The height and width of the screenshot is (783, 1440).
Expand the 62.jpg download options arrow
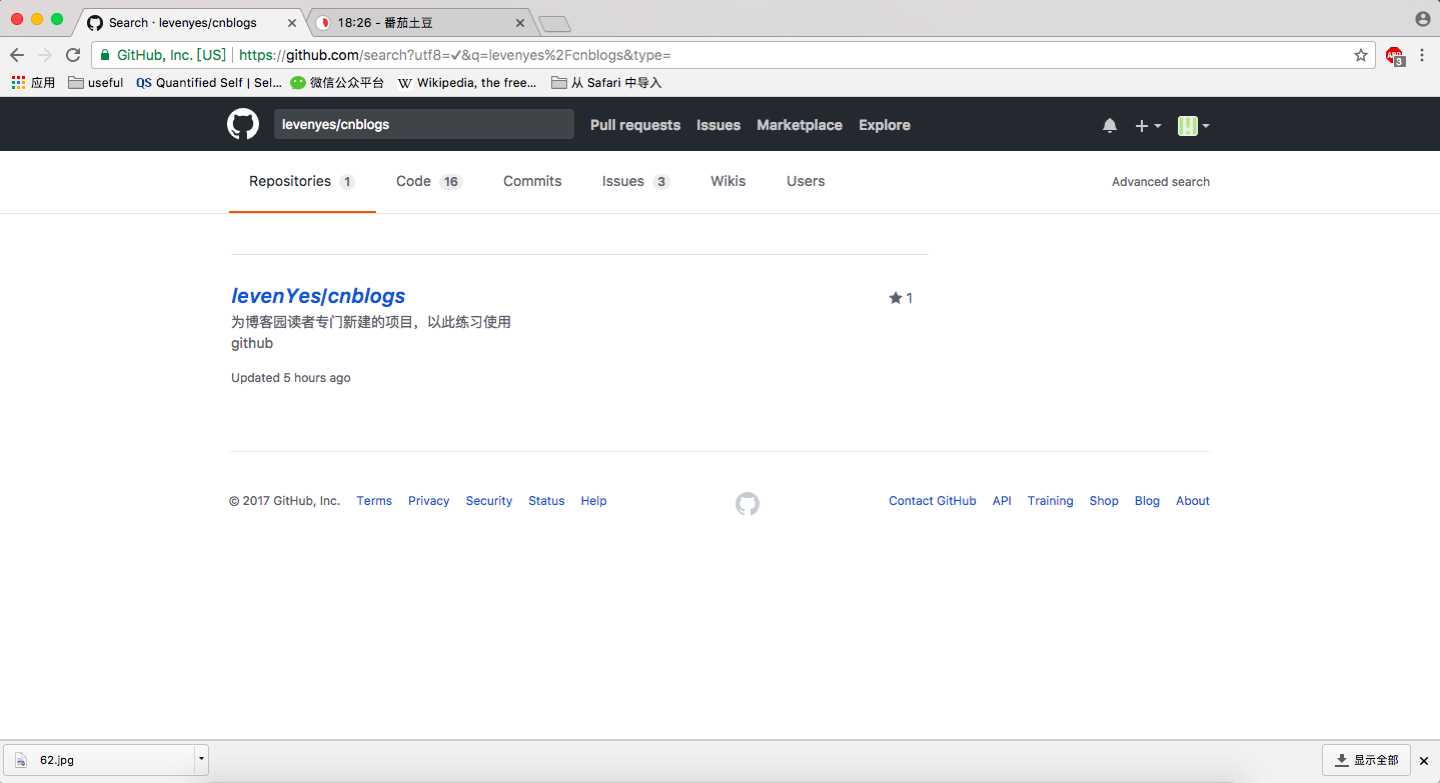tap(201, 760)
